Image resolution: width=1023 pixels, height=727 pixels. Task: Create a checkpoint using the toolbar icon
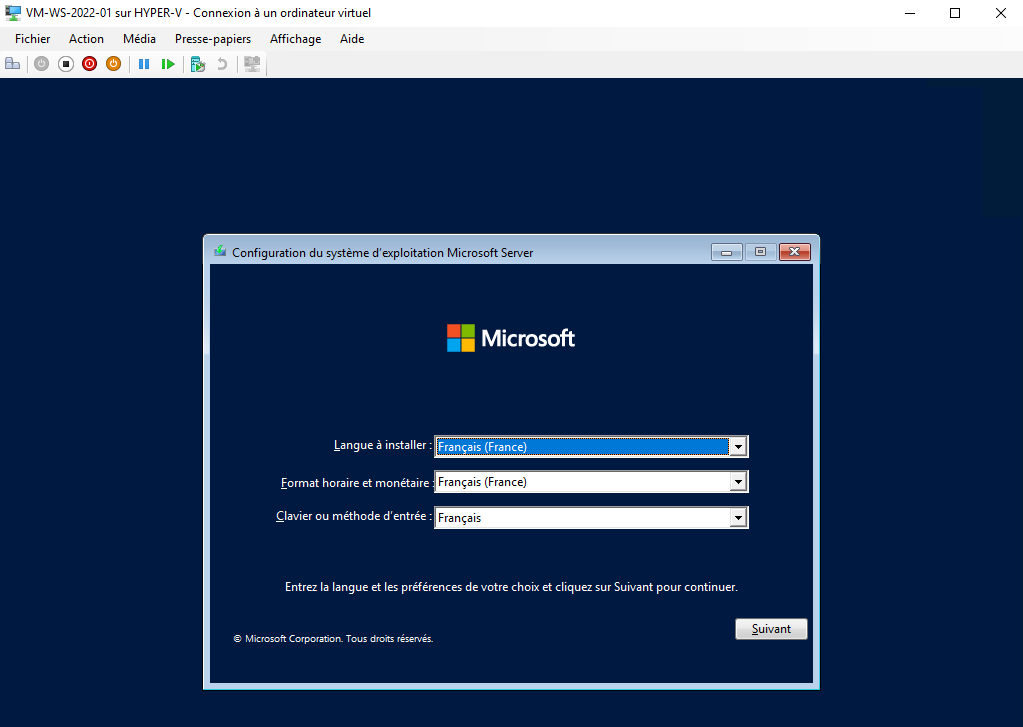pyautogui.click(x=198, y=64)
